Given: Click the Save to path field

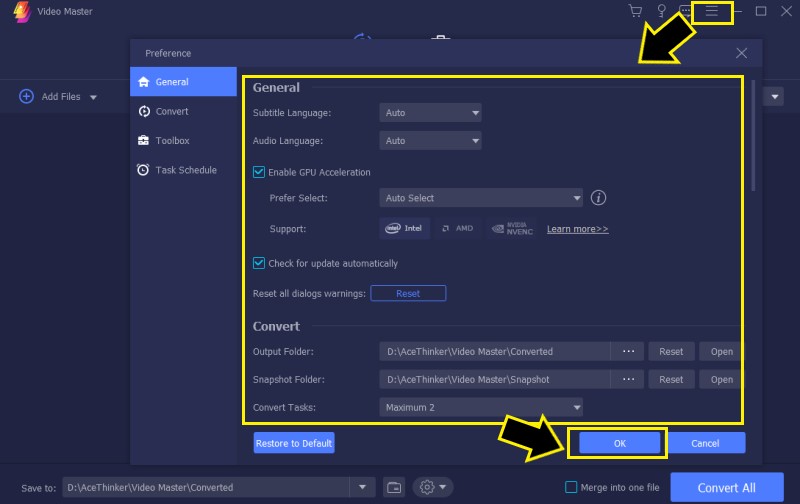Looking at the screenshot, I should (x=206, y=487).
